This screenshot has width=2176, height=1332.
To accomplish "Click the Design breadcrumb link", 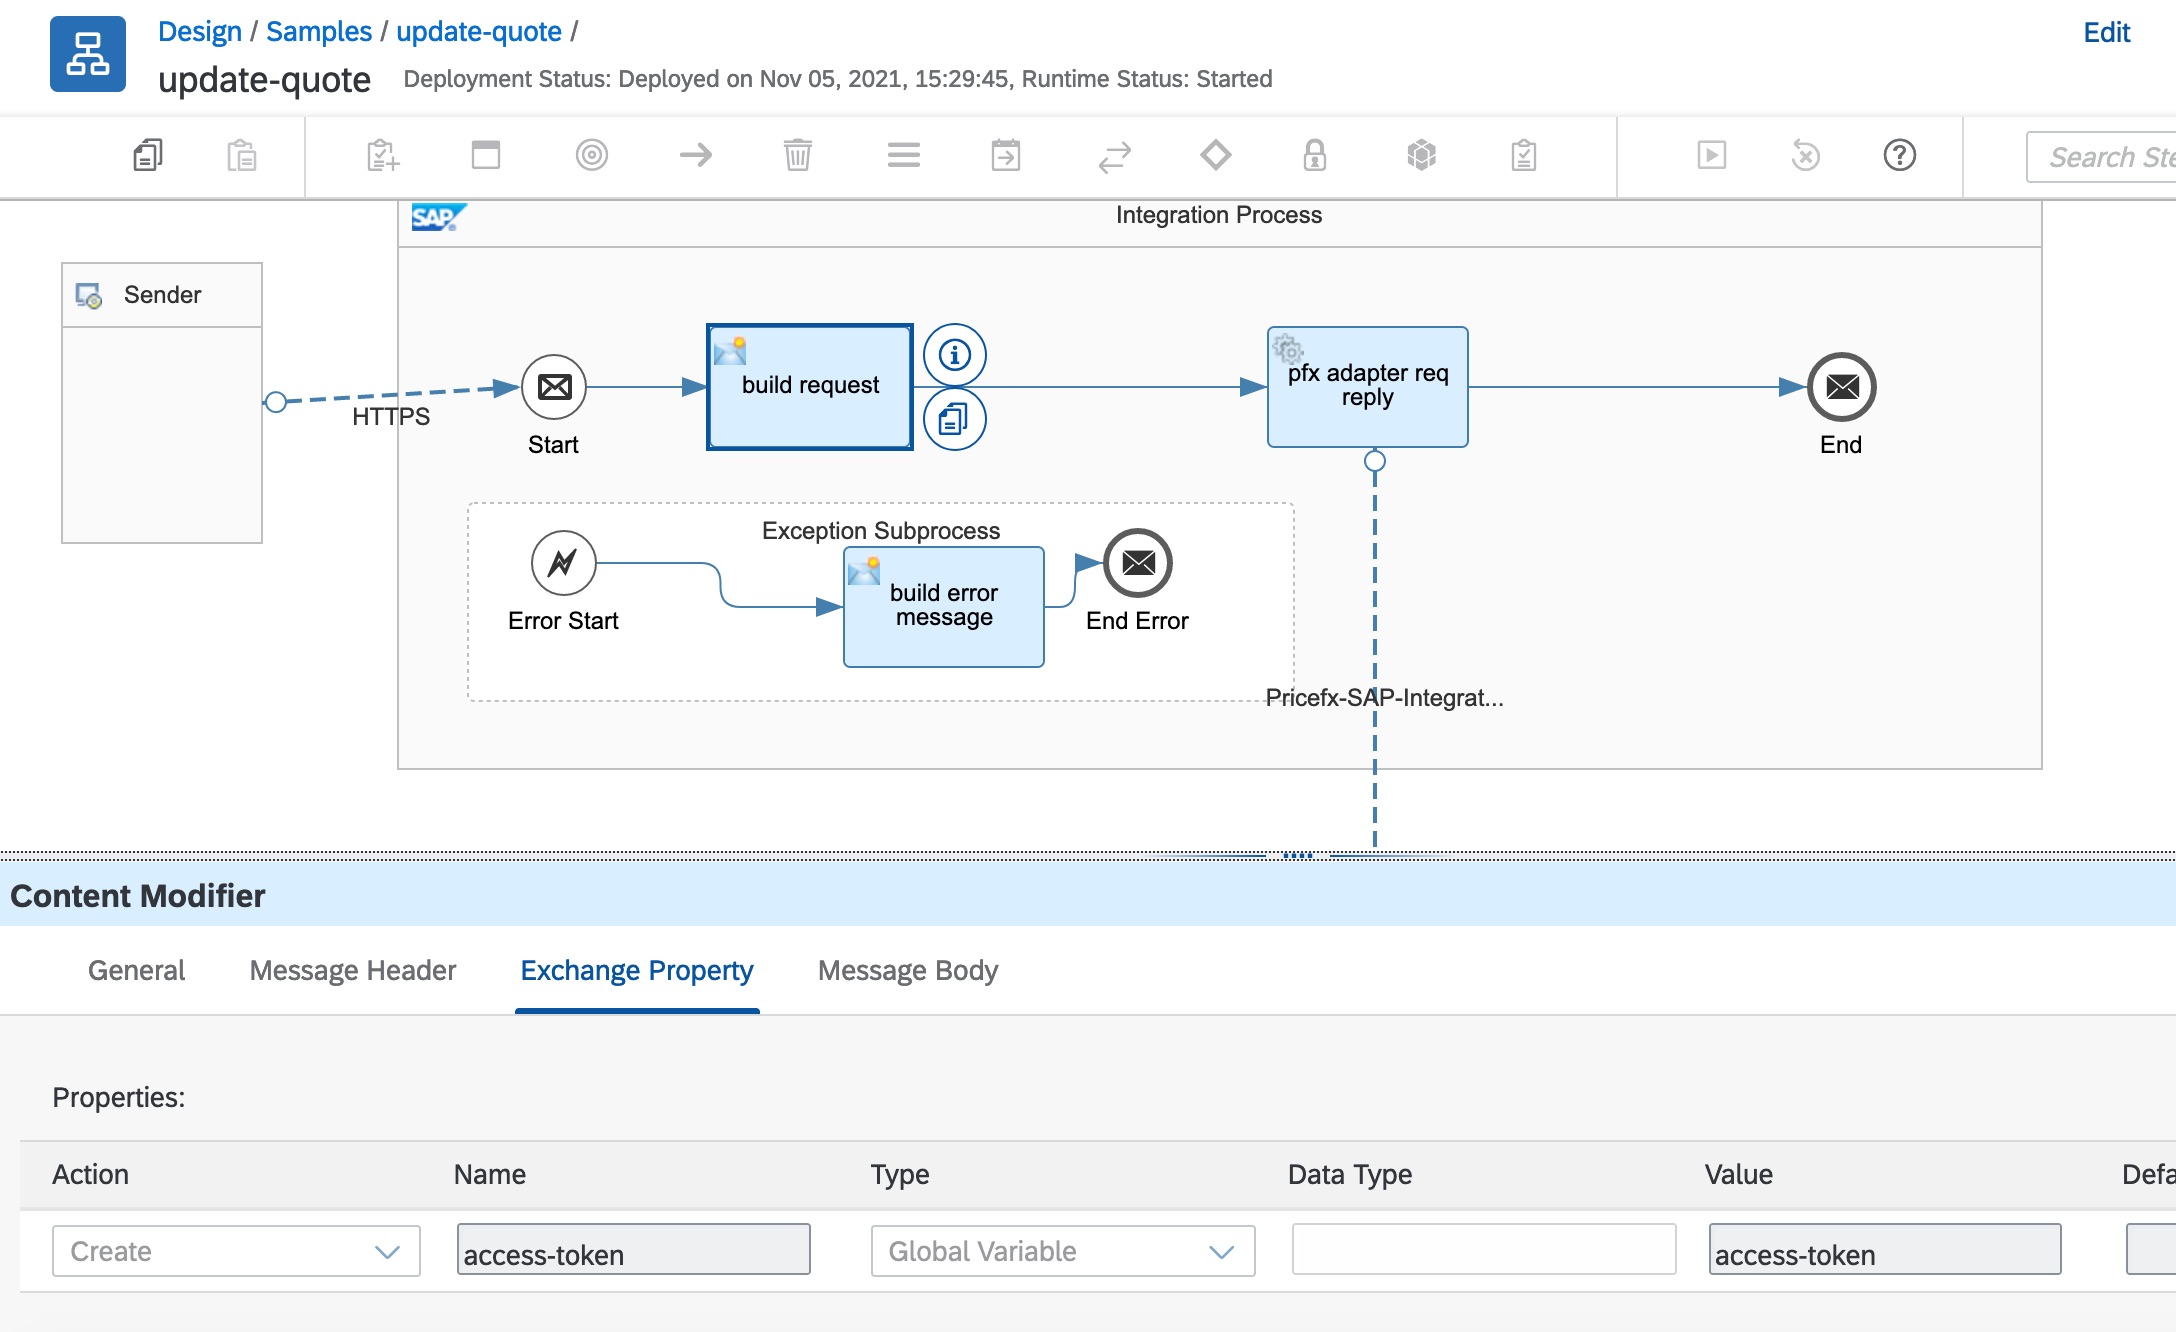I will pos(199,31).
